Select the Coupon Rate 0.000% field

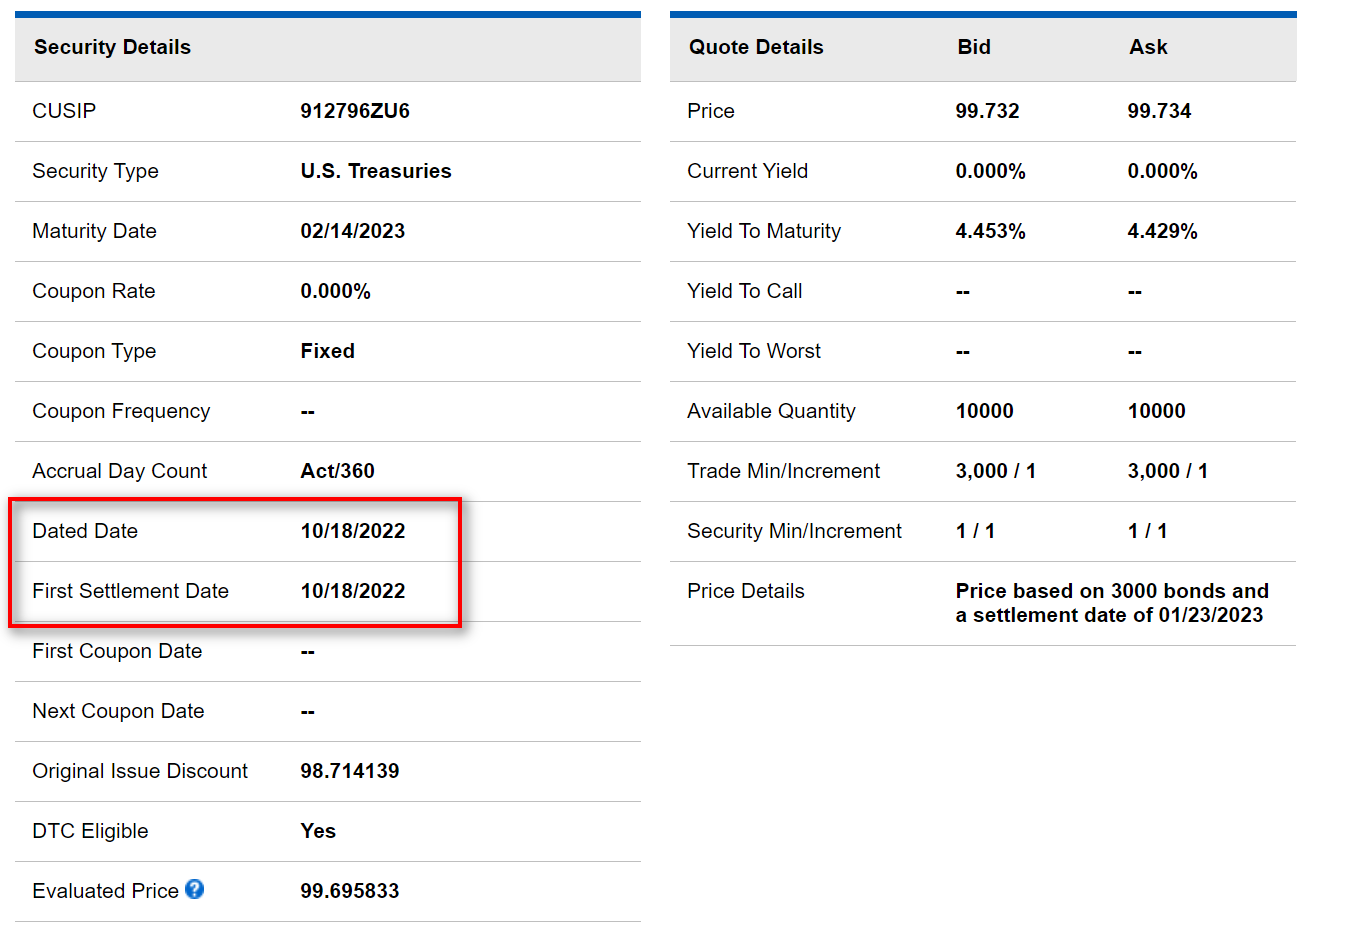[332, 291]
